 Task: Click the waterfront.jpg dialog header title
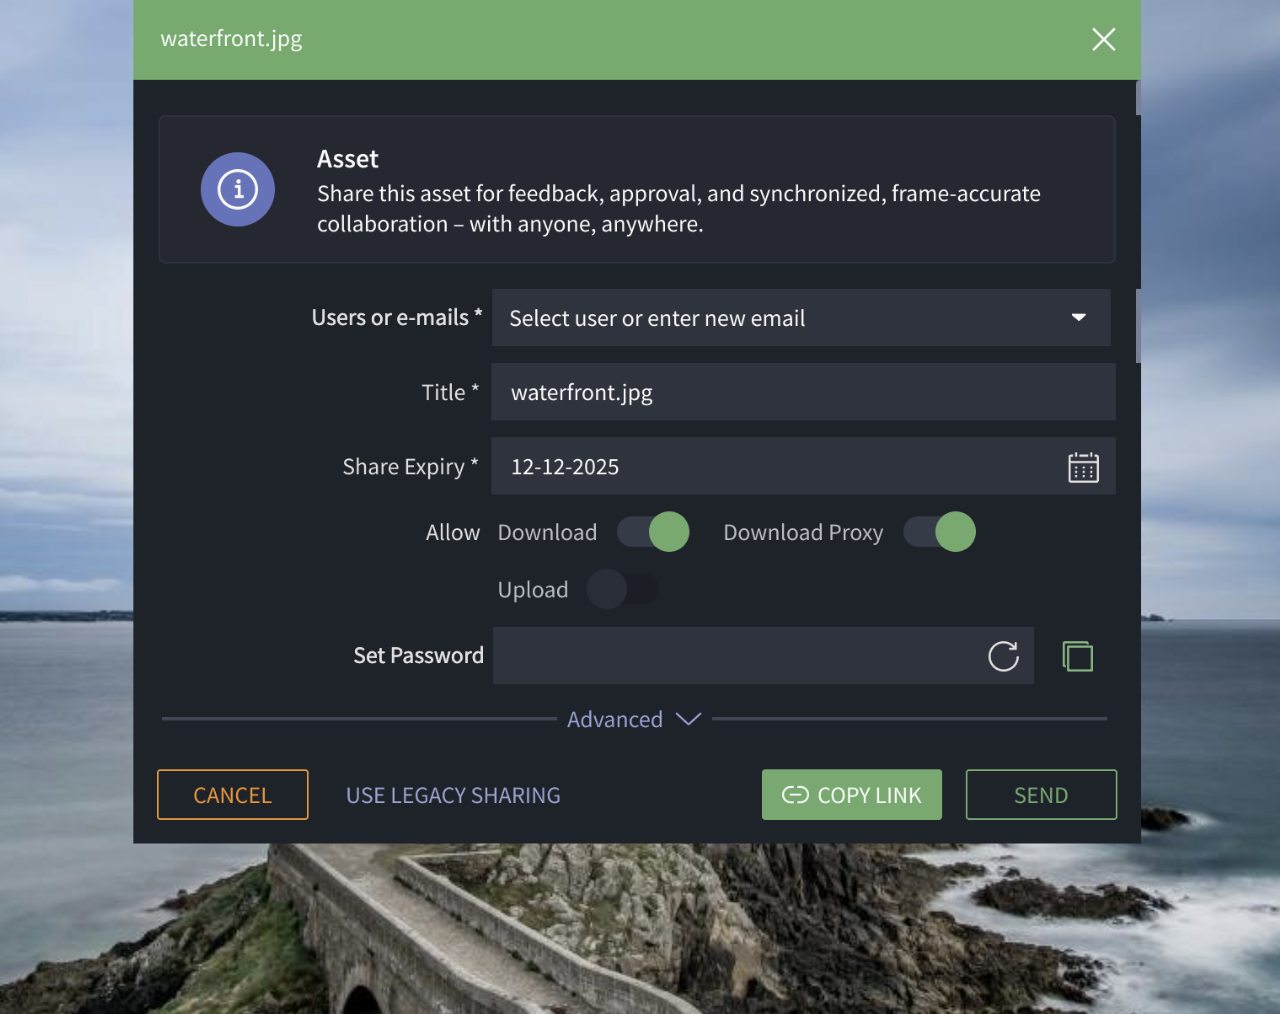(x=231, y=39)
